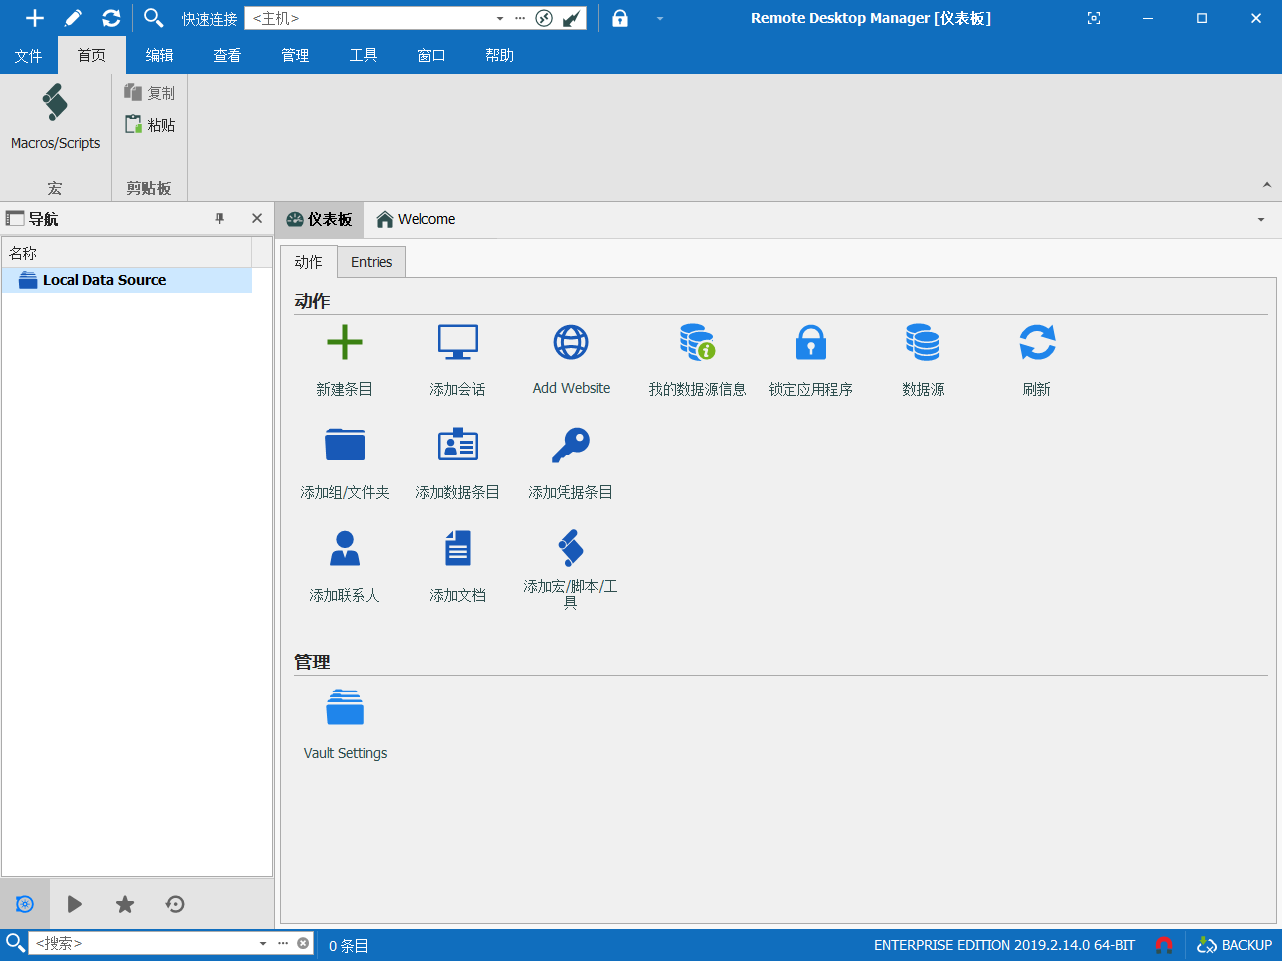Screen dimensions: 1282x961
Task: Click the 锁定应用程序 lock icon
Action: [810, 343]
